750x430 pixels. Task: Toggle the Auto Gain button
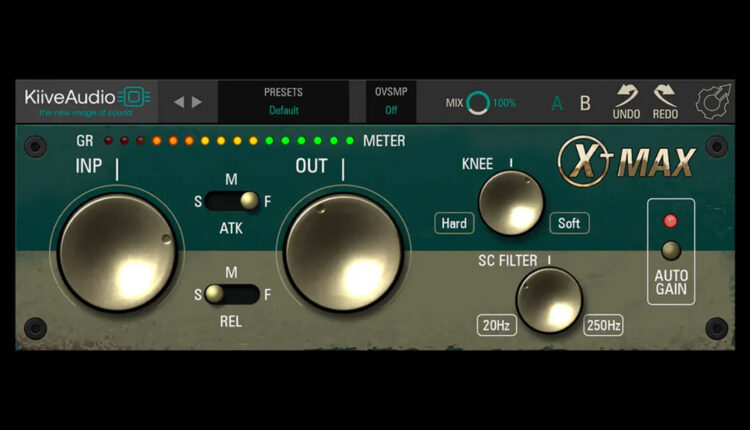[x=671, y=250]
